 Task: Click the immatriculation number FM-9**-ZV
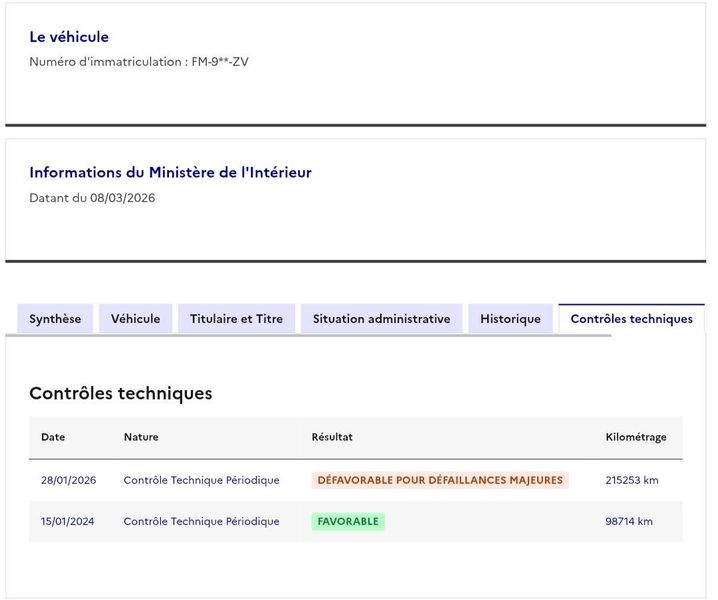coord(220,62)
